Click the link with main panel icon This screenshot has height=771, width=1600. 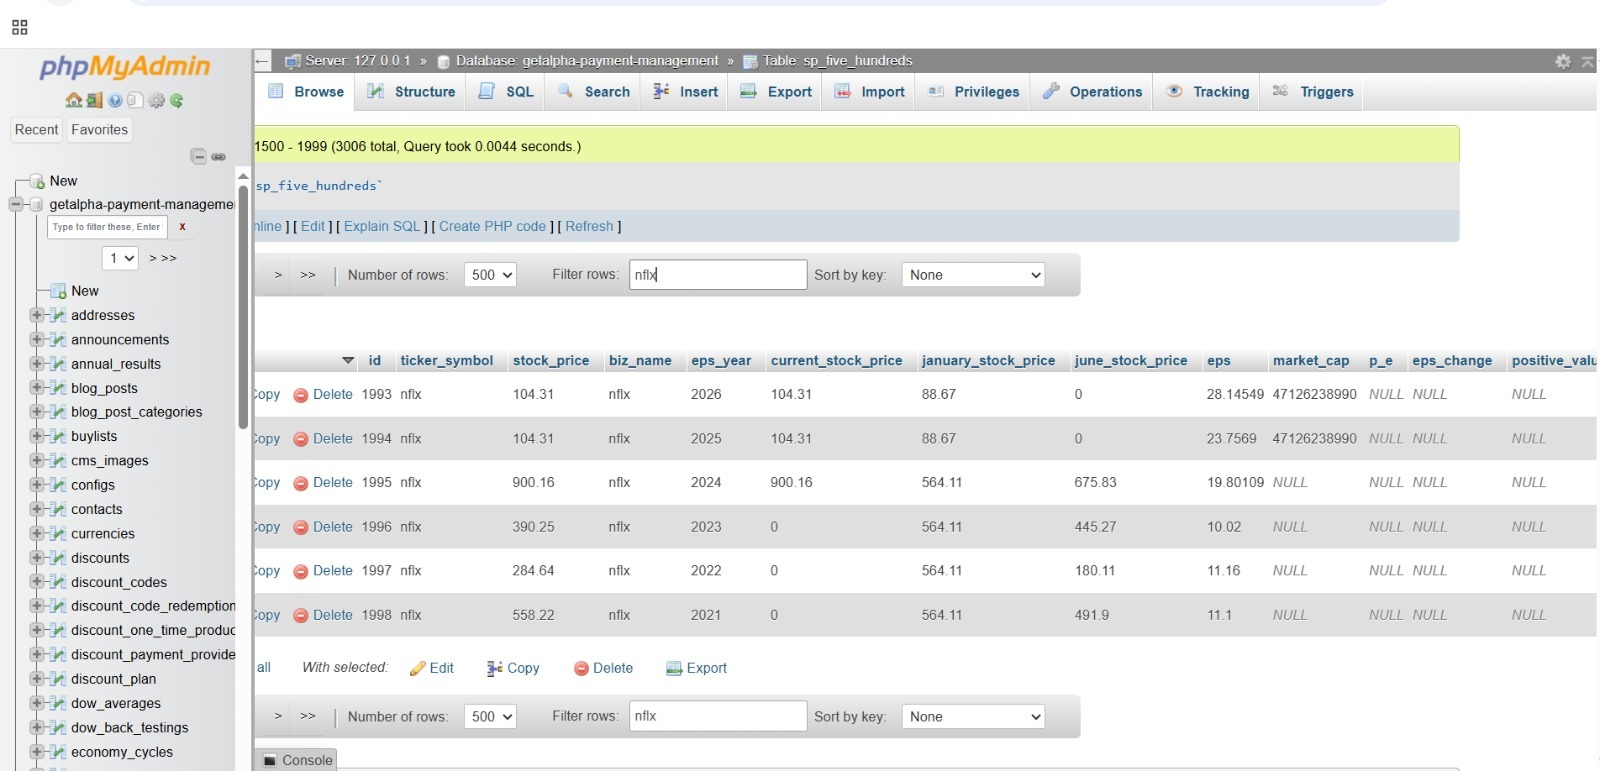pos(218,156)
